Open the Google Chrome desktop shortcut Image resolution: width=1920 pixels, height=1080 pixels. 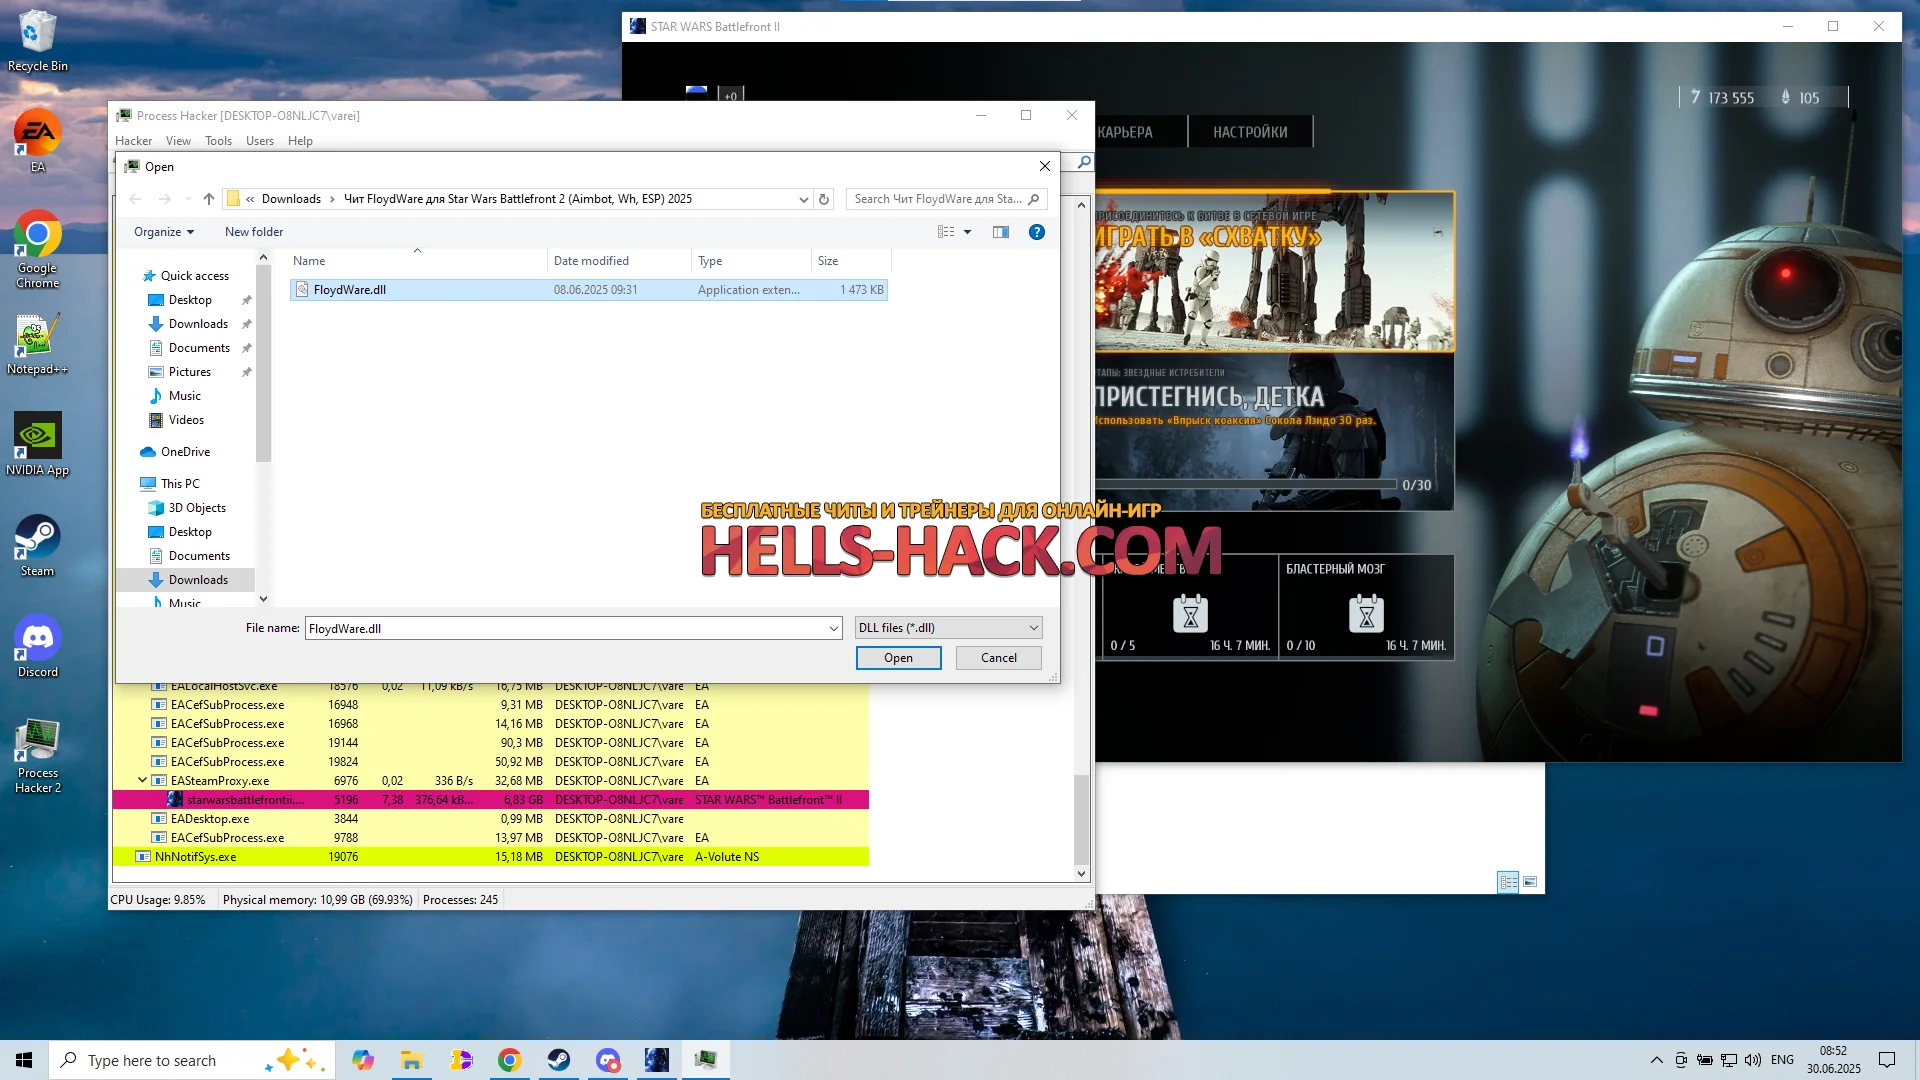pos(38,249)
